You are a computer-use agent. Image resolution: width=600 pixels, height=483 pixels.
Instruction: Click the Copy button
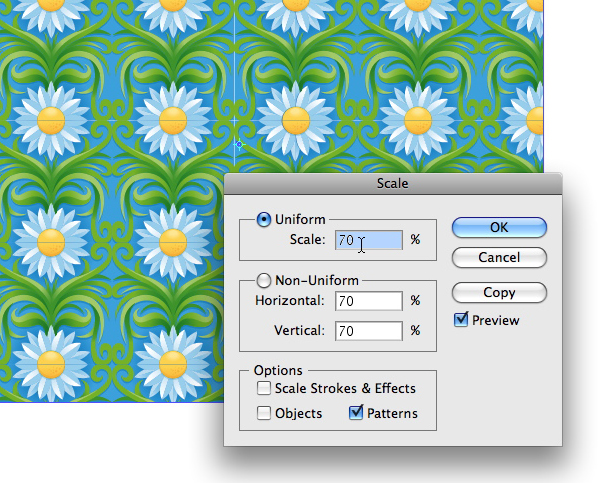tap(499, 292)
